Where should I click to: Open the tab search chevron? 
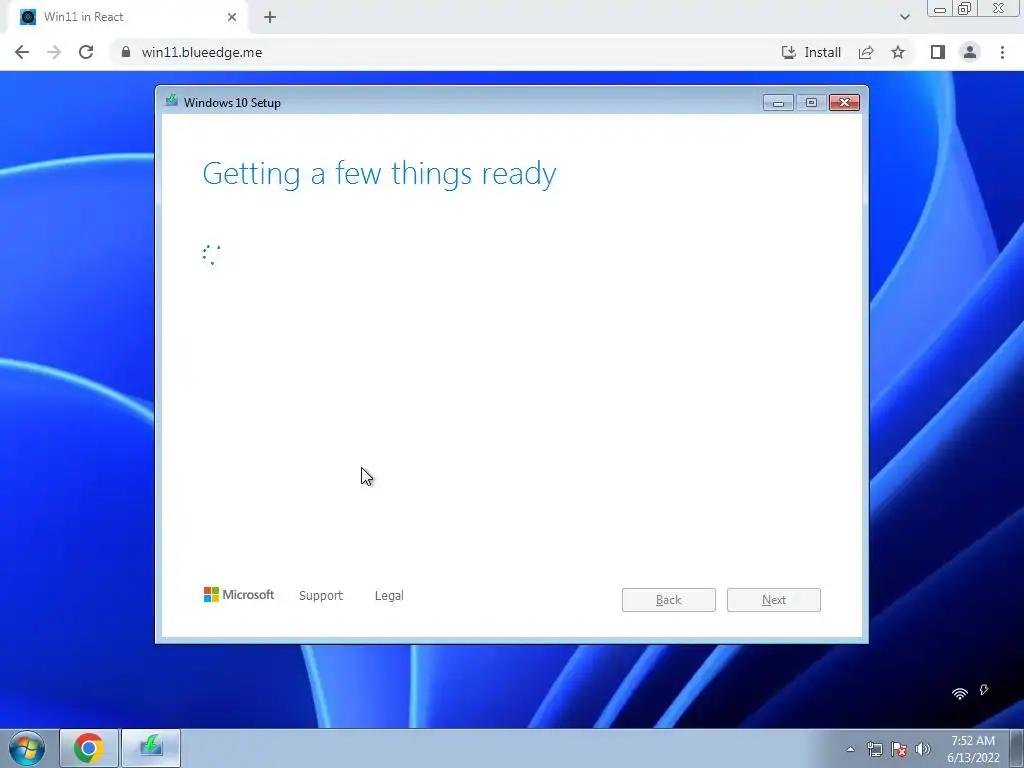[x=904, y=17]
